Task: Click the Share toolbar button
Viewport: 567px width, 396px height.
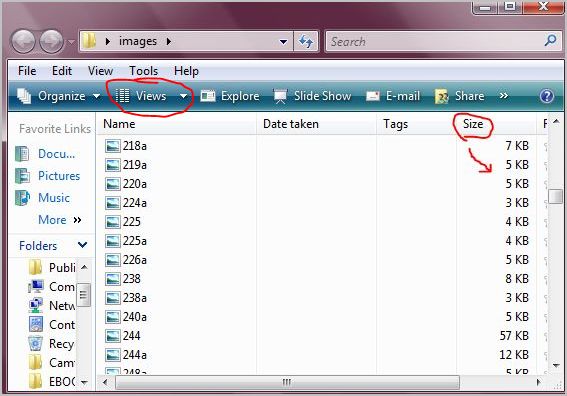Action: tap(460, 96)
